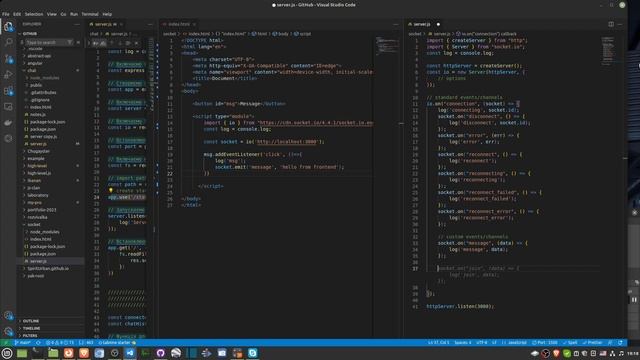Click Spaces: 4 indentation in status bar

(463, 342)
